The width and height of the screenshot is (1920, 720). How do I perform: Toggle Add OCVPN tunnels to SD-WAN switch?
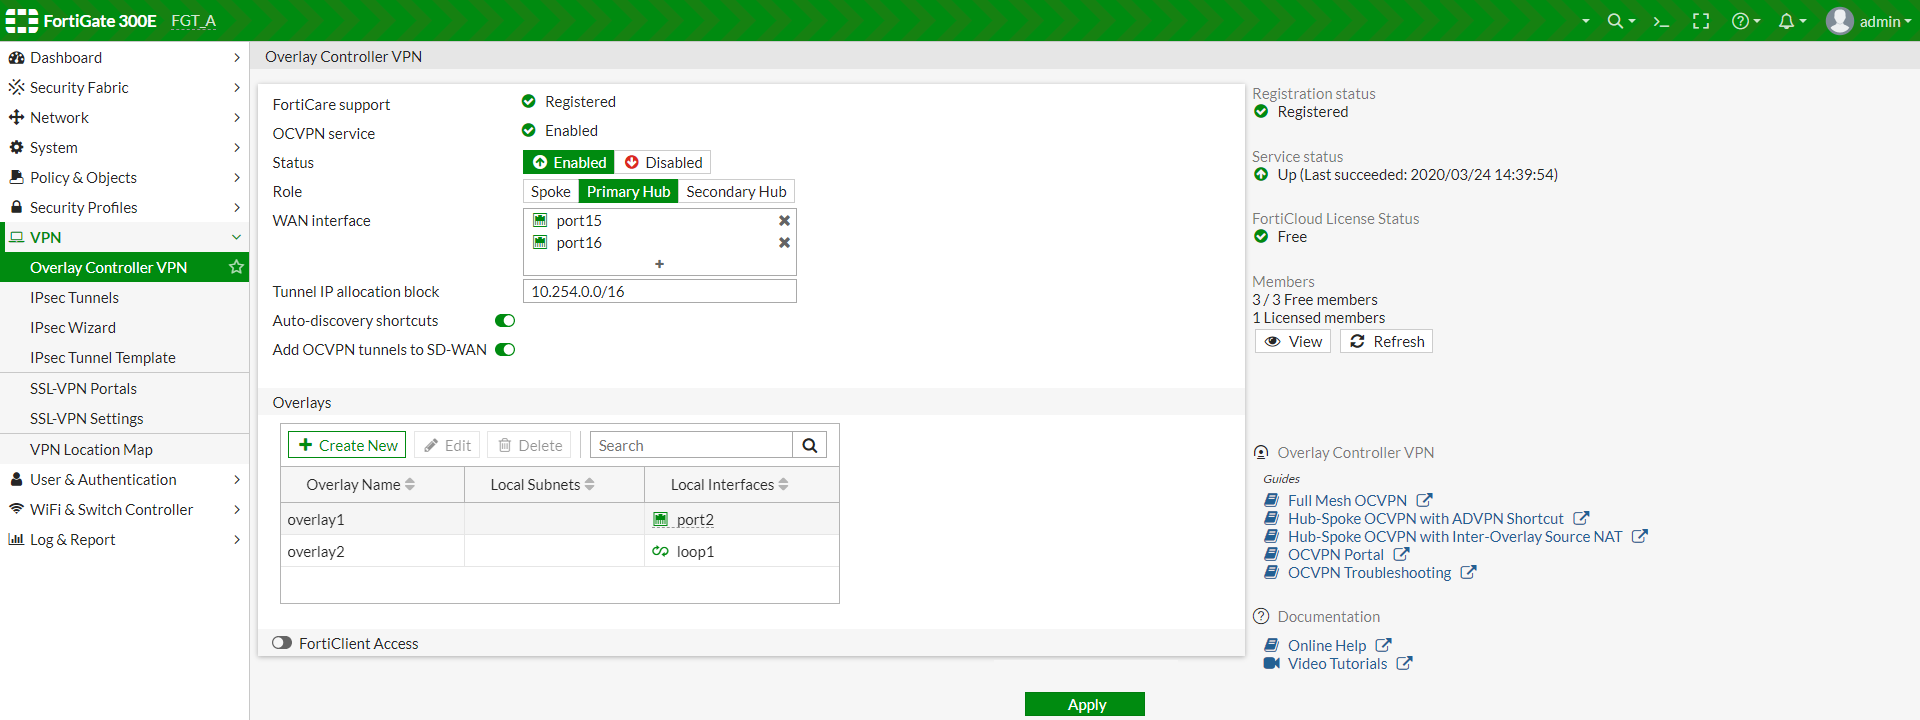[505, 349]
